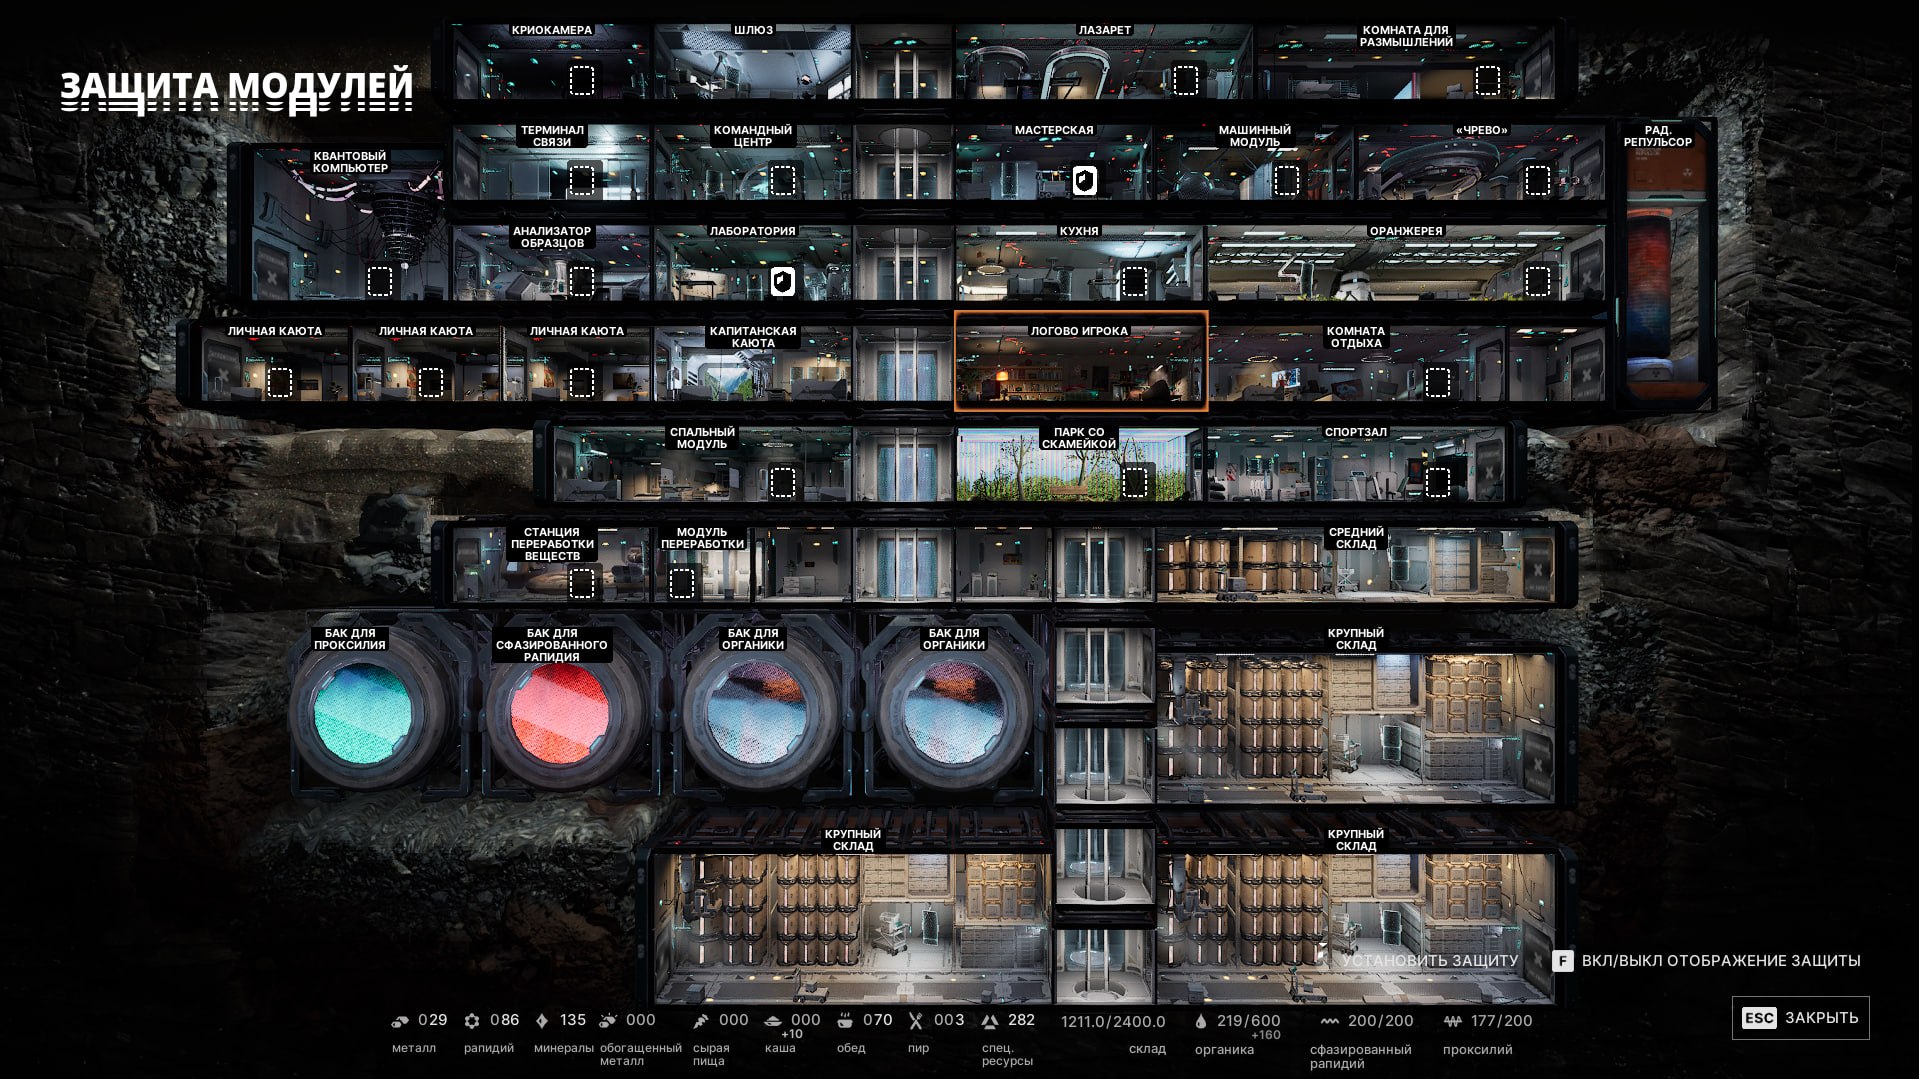This screenshot has height=1079, width=1919.
Task: Click the пир count 003
Action: [x=949, y=1020]
